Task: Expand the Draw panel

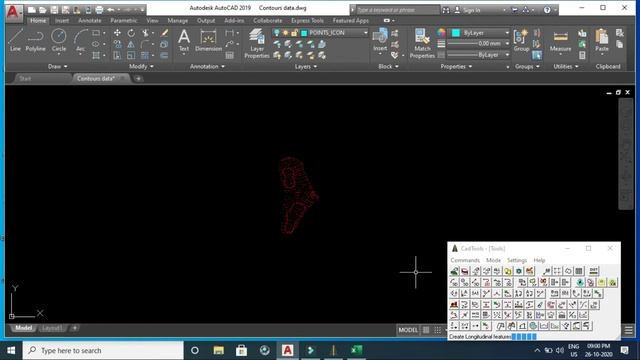Action: (x=58, y=66)
